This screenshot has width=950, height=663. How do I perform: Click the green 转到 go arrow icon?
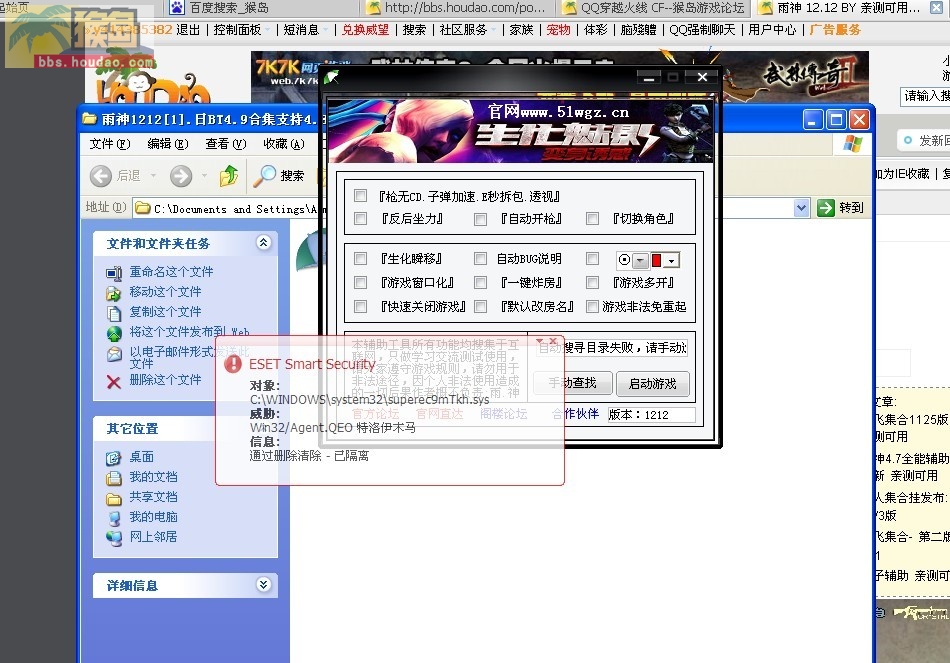[826, 208]
